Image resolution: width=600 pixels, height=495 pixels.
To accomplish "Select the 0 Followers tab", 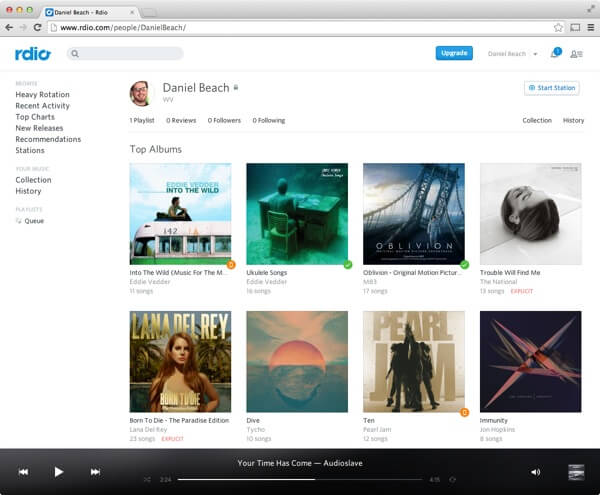I will pyautogui.click(x=224, y=120).
